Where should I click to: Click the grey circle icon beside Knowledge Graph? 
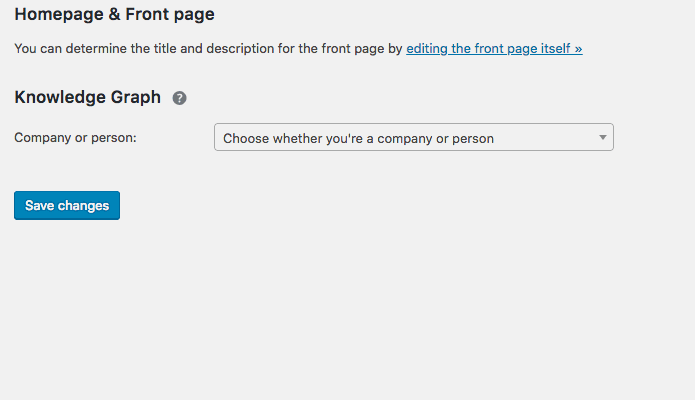[179, 98]
